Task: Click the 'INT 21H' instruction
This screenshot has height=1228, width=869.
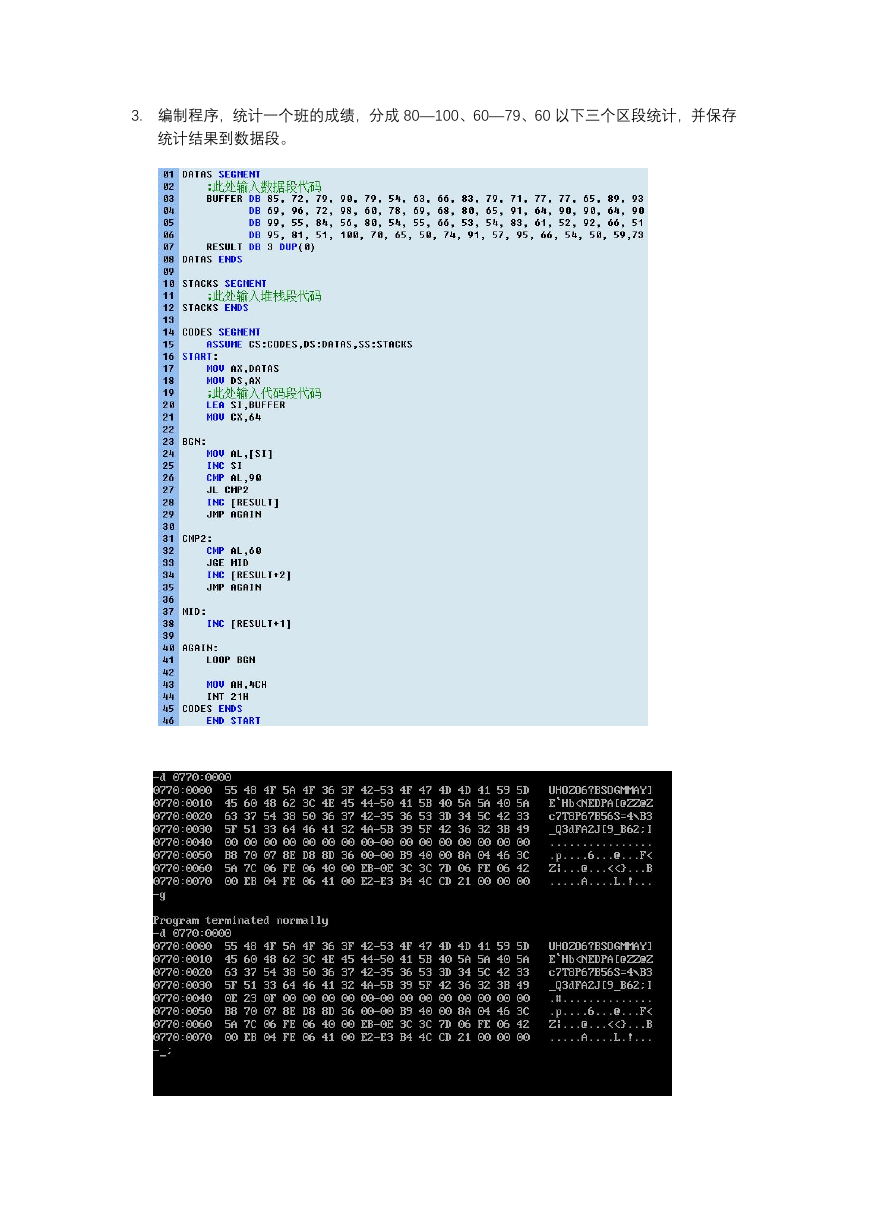Action: (x=230, y=697)
